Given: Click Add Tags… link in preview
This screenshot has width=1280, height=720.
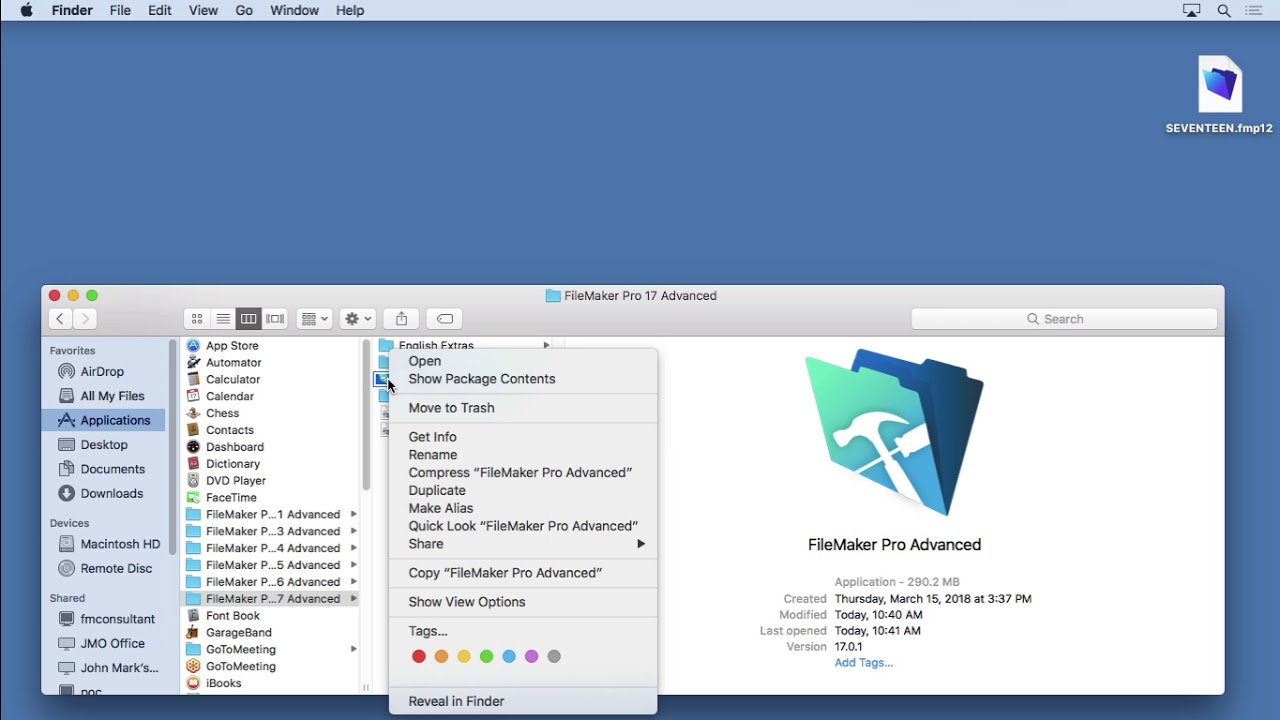Looking at the screenshot, I should click(x=864, y=663).
